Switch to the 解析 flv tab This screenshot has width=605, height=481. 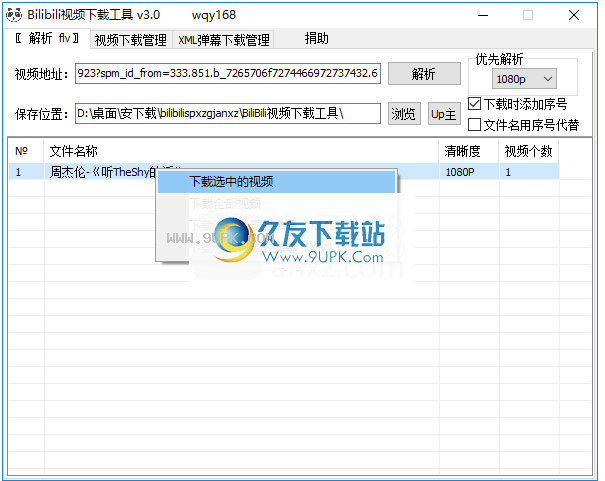[x=47, y=38]
